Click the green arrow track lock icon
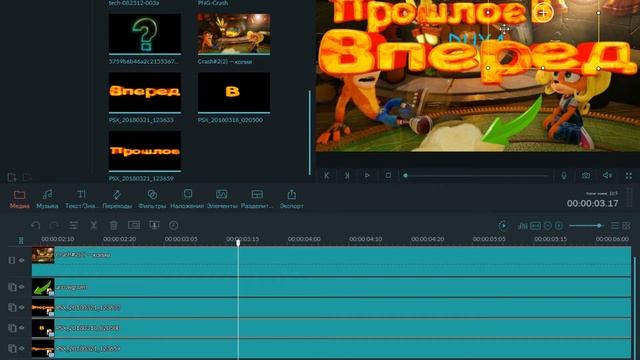The height and width of the screenshot is (360, 640). pos(12,287)
